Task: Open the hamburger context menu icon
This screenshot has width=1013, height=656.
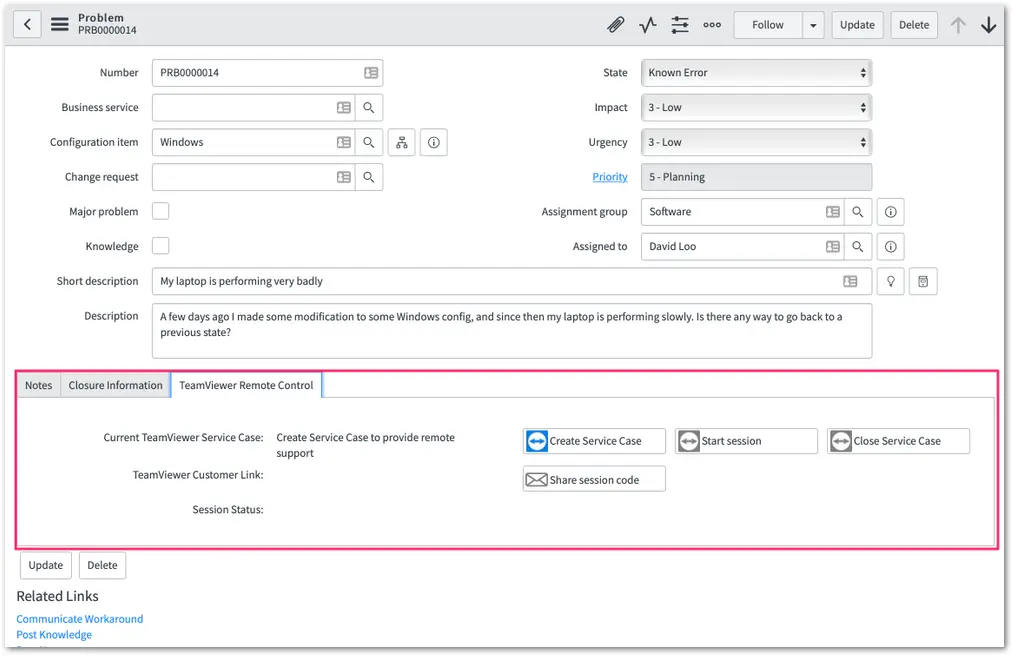Action: (x=59, y=25)
